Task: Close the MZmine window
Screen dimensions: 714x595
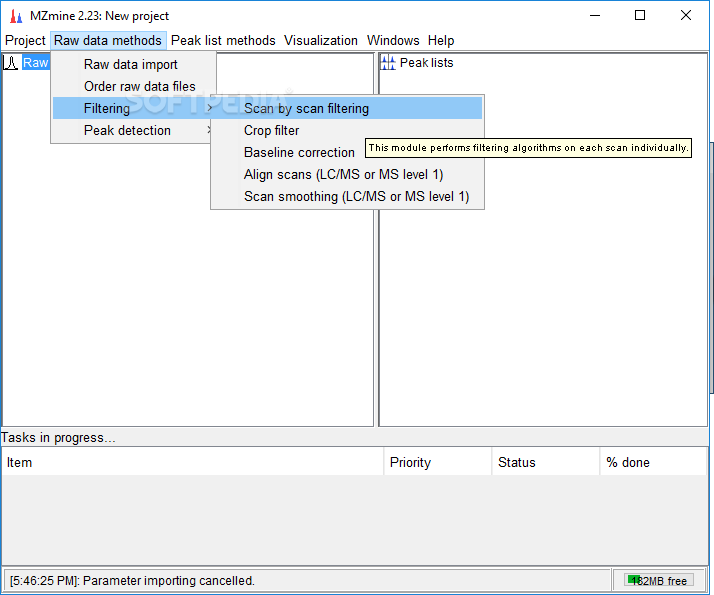Action: point(686,16)
